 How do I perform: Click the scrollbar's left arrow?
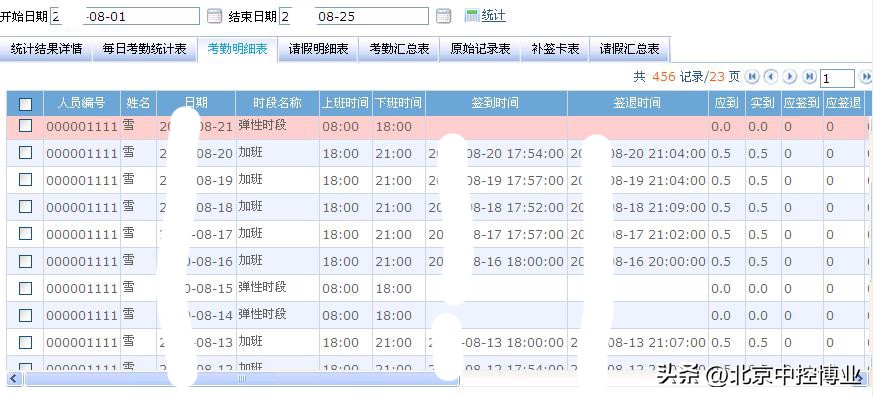coord(13,379)
